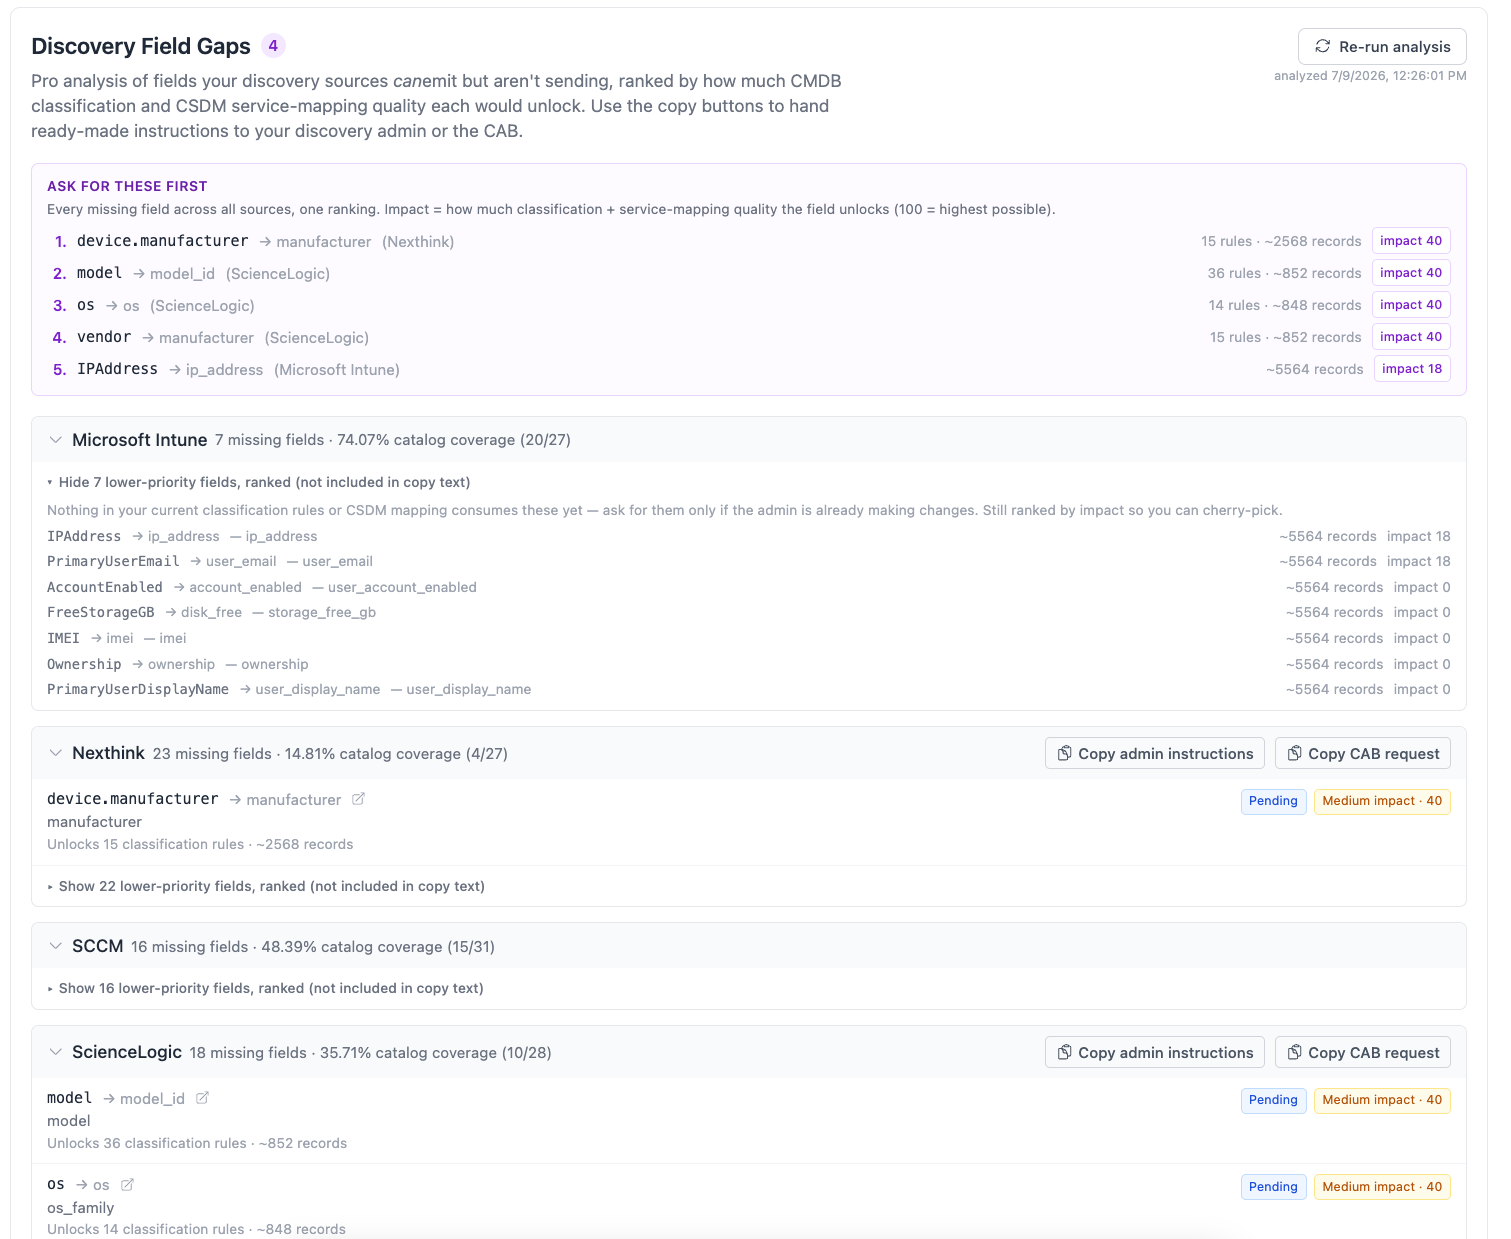Copy CAB request for Nexthink

(1363, 753)
